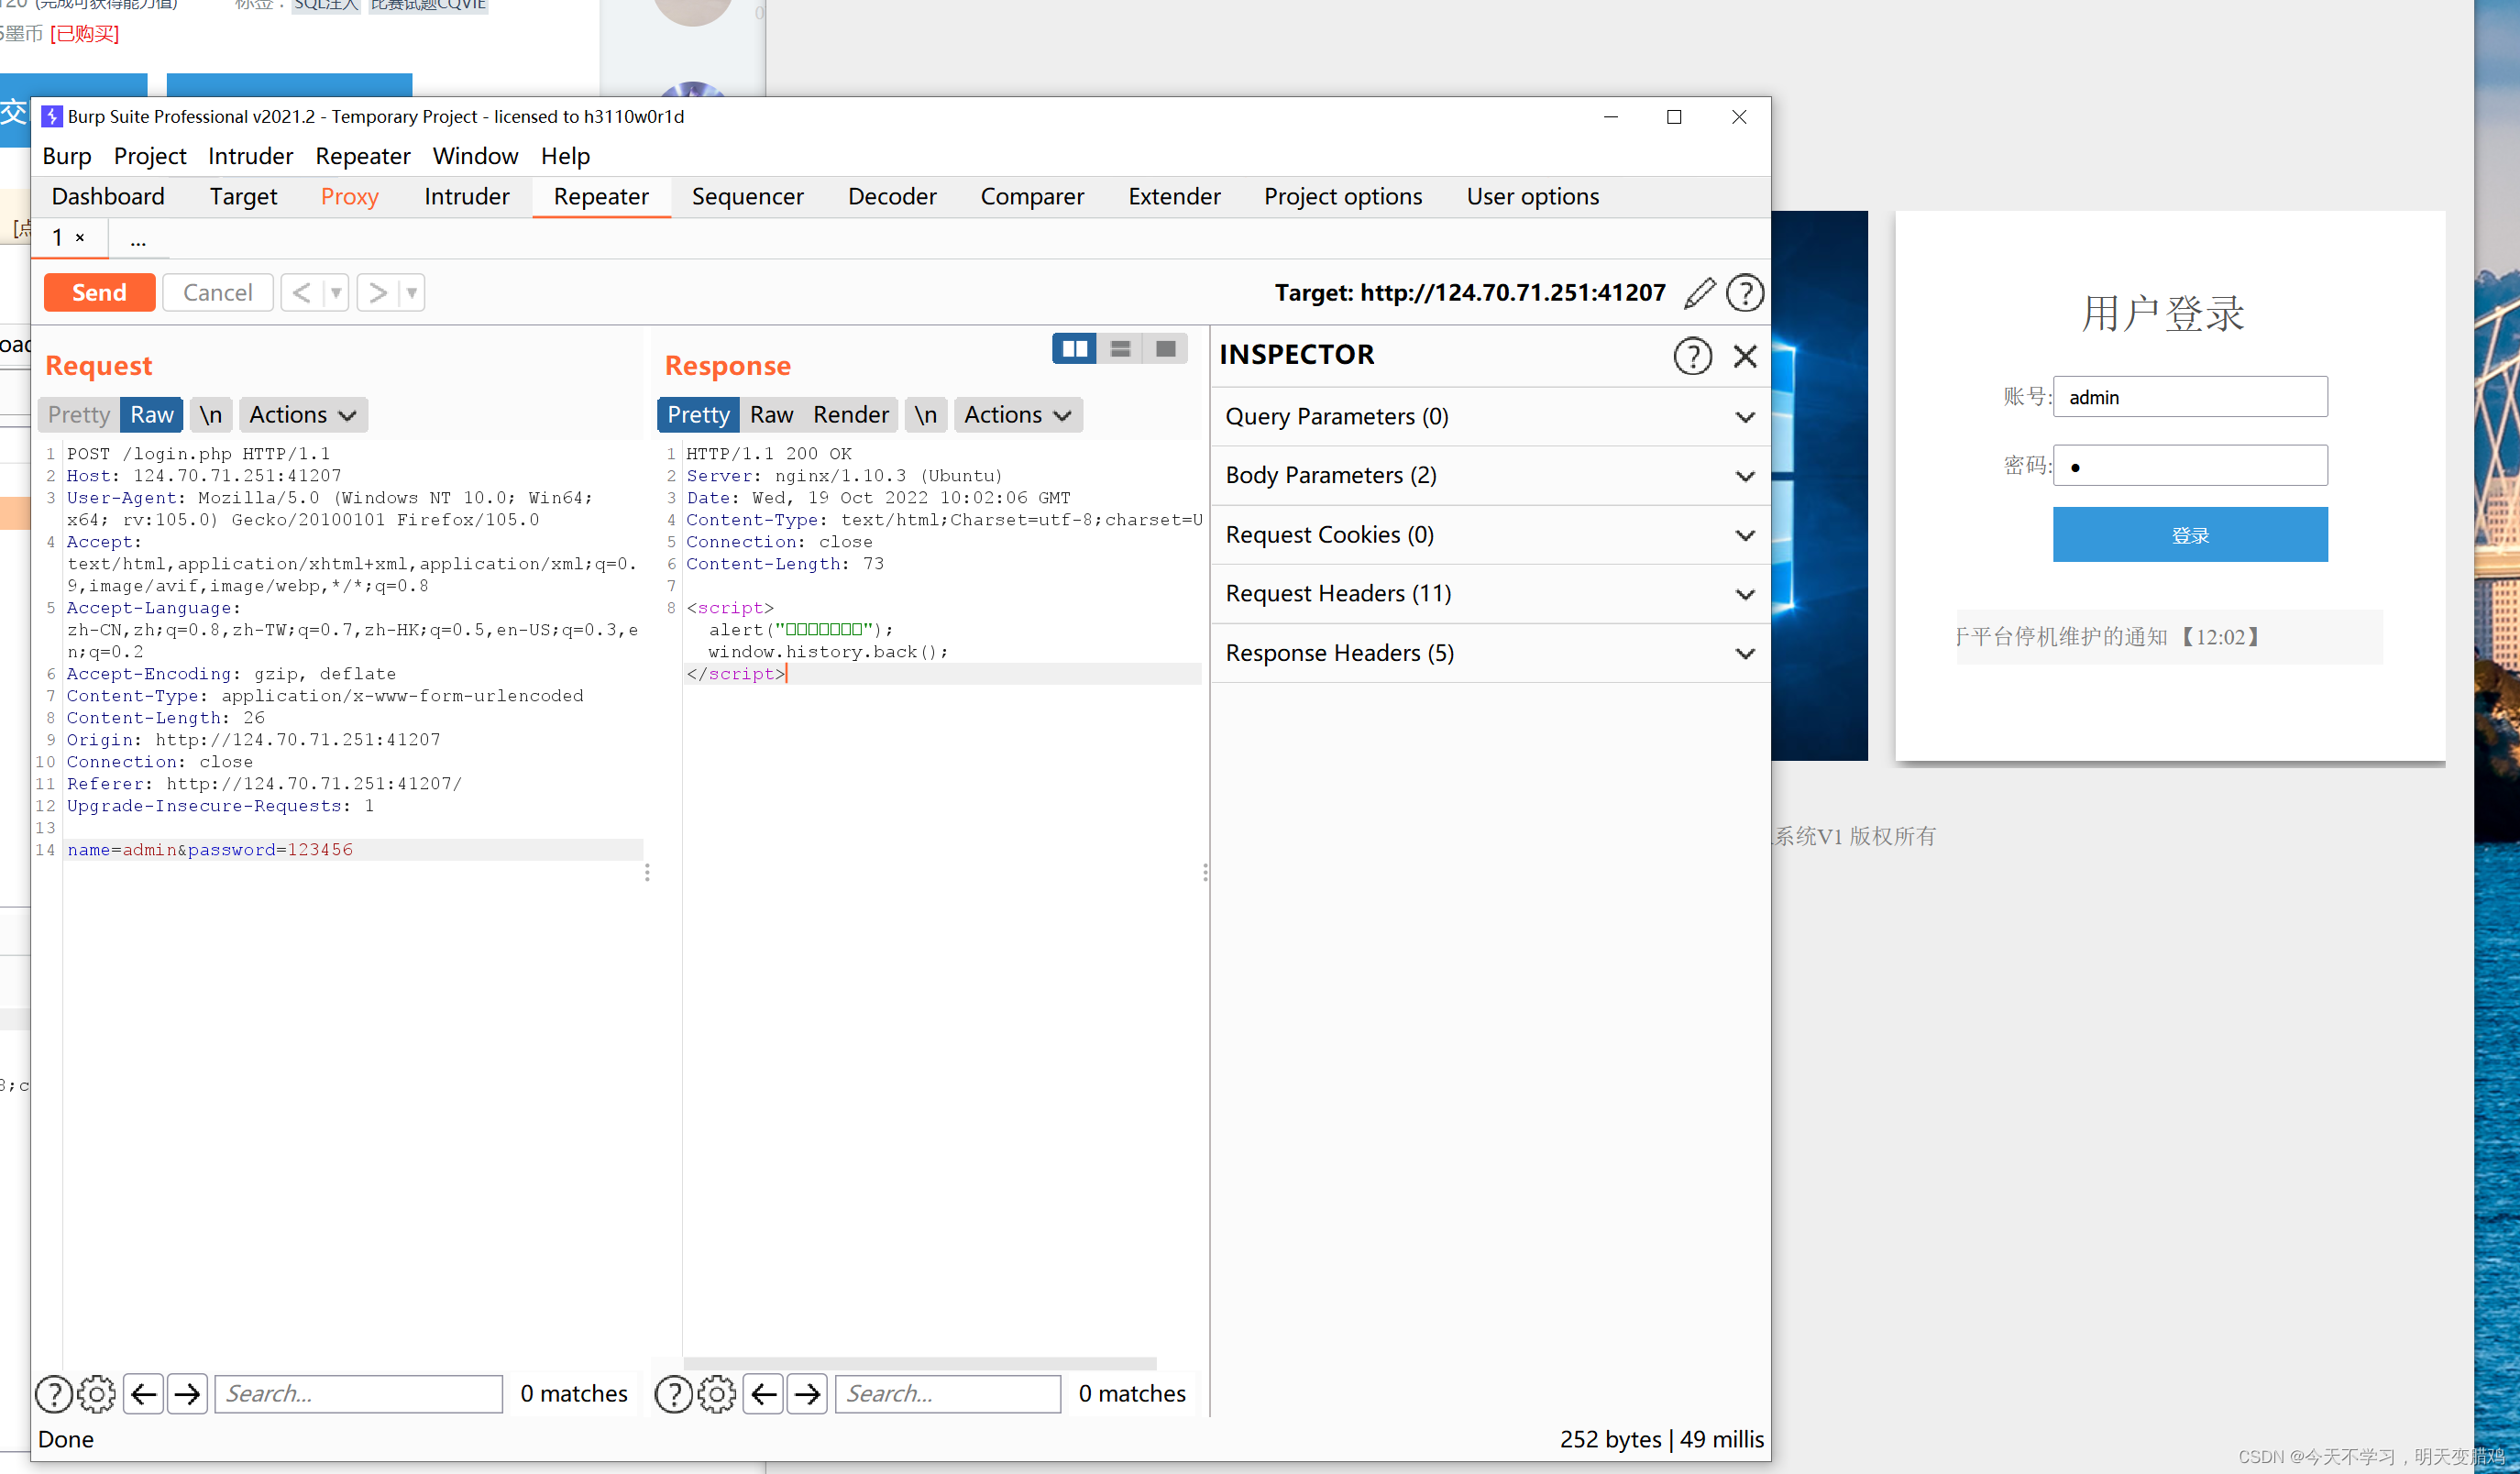Image resolution: width=2520 pixels, height=1474 pixels.
Task: Expand Request Cookies (0) section
Action: pyautogui.click(x=1490, y=534)
